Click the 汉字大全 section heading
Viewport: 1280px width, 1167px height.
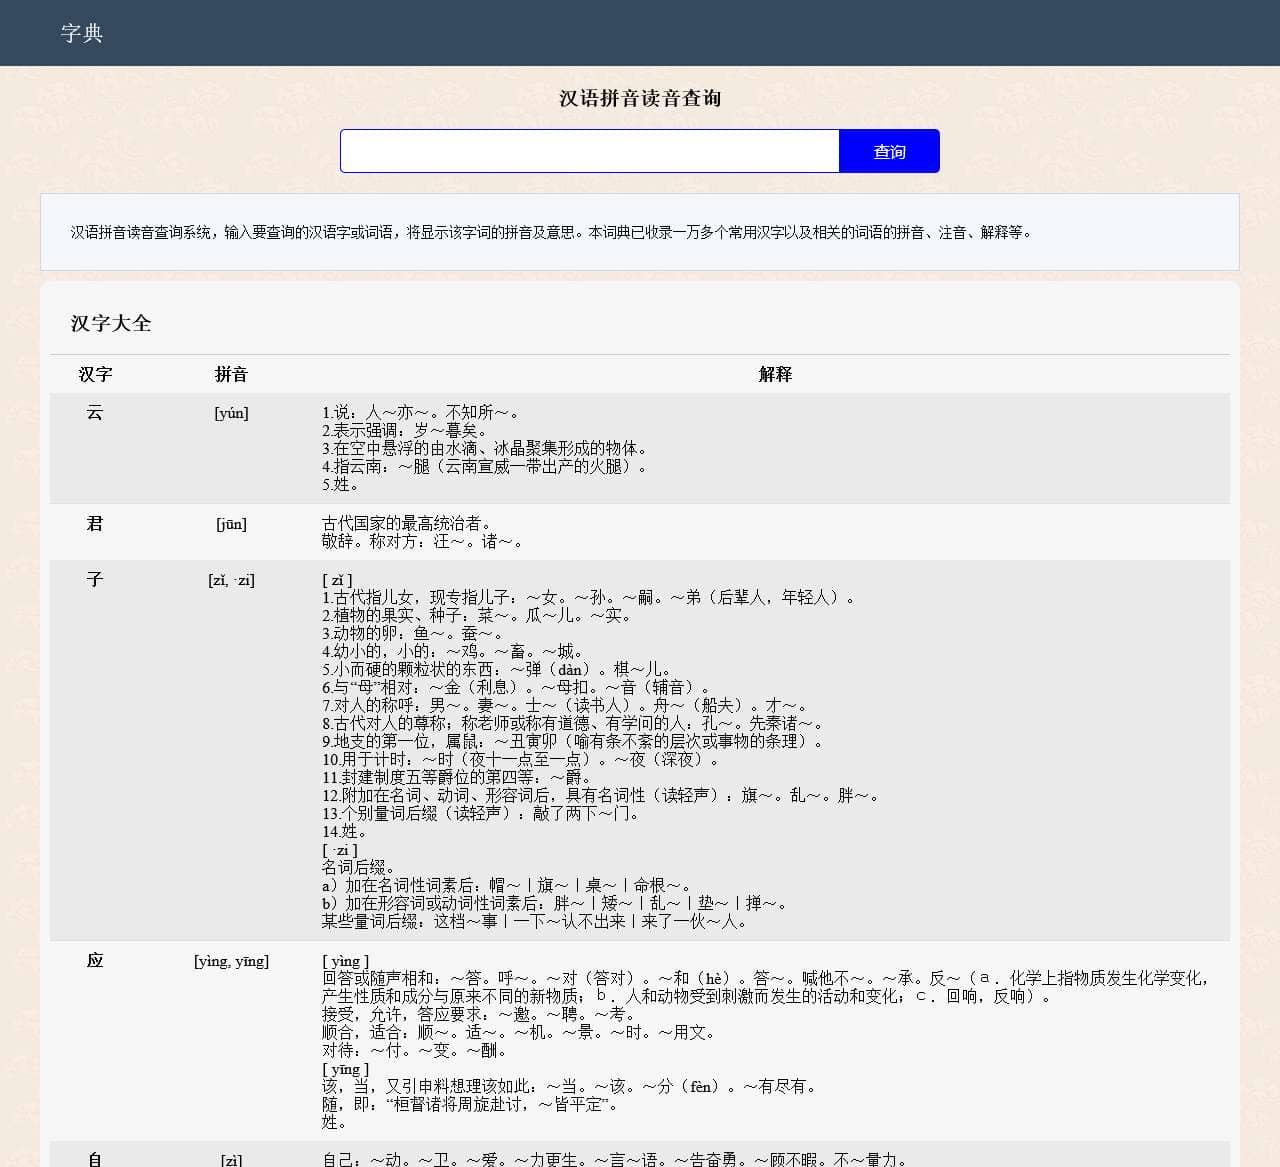pos(111,323)
